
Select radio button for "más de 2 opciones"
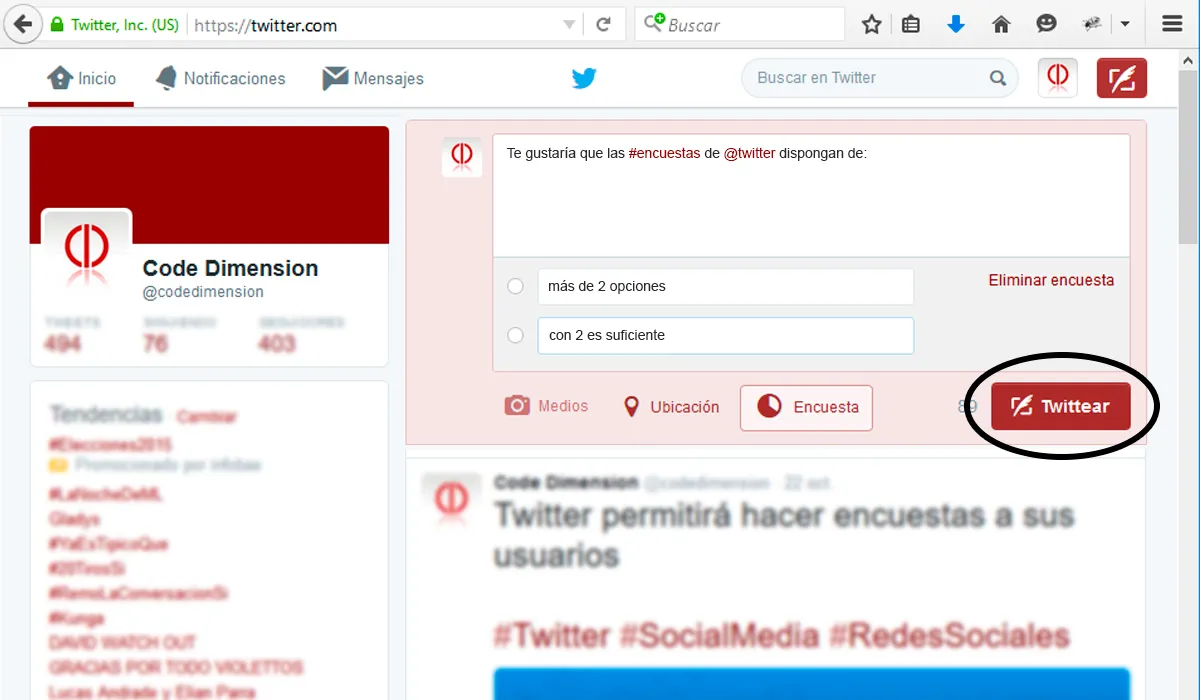515,286
